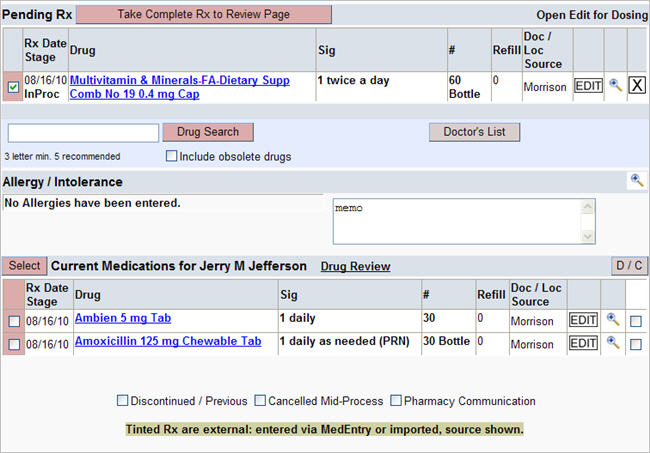
Task: Open the Drug Review link
Action: pyautogui.click(x=355, y=266)
